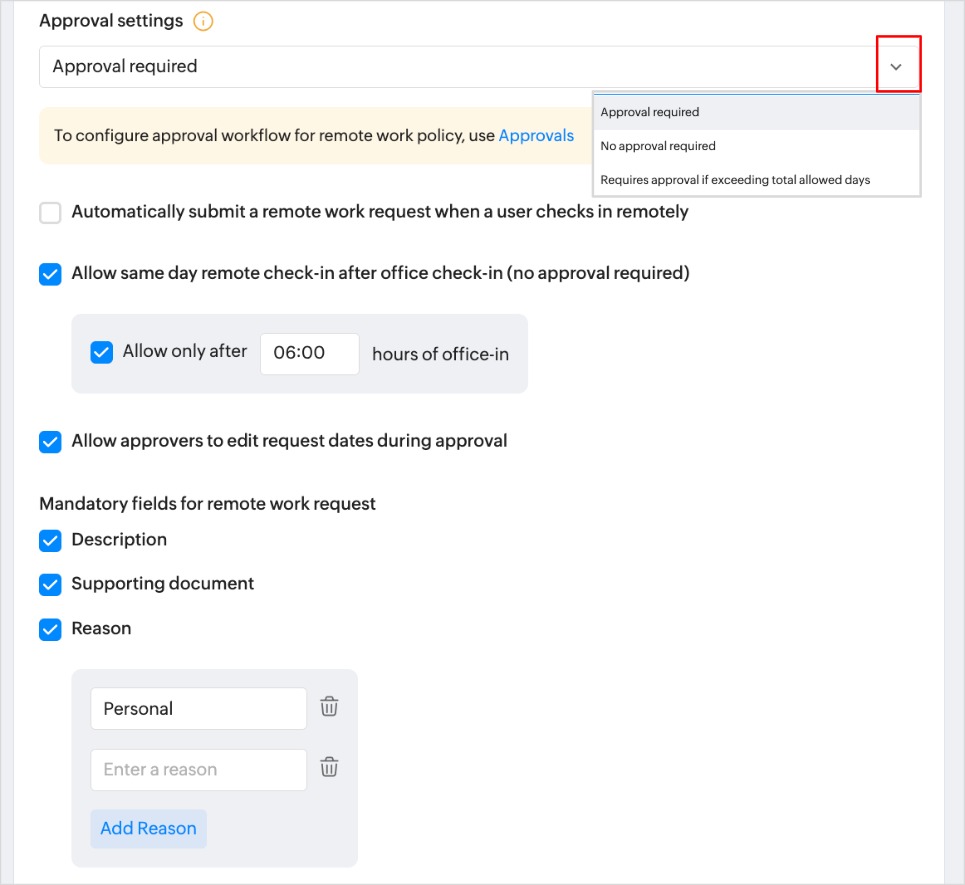Click the 06:00 hours input field

pyautogui.click(x=309, y=354)
